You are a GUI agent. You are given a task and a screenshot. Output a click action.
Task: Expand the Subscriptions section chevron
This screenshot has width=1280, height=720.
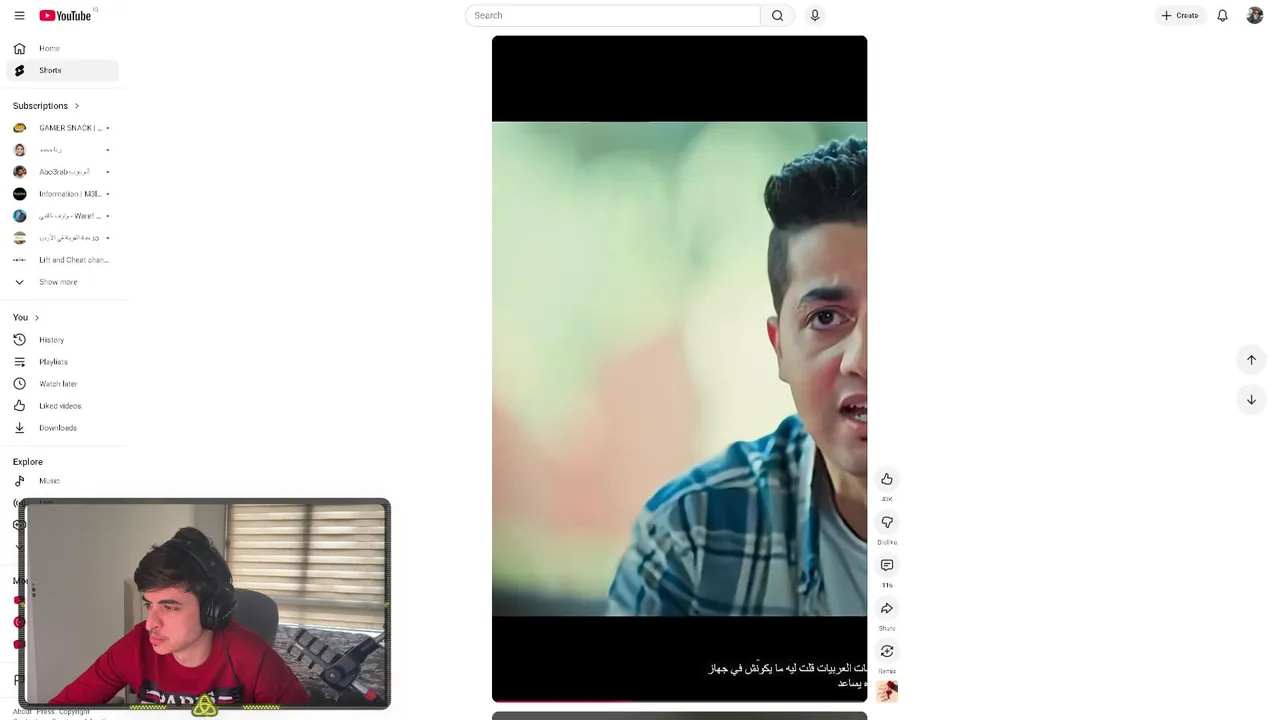coord(76,106)
